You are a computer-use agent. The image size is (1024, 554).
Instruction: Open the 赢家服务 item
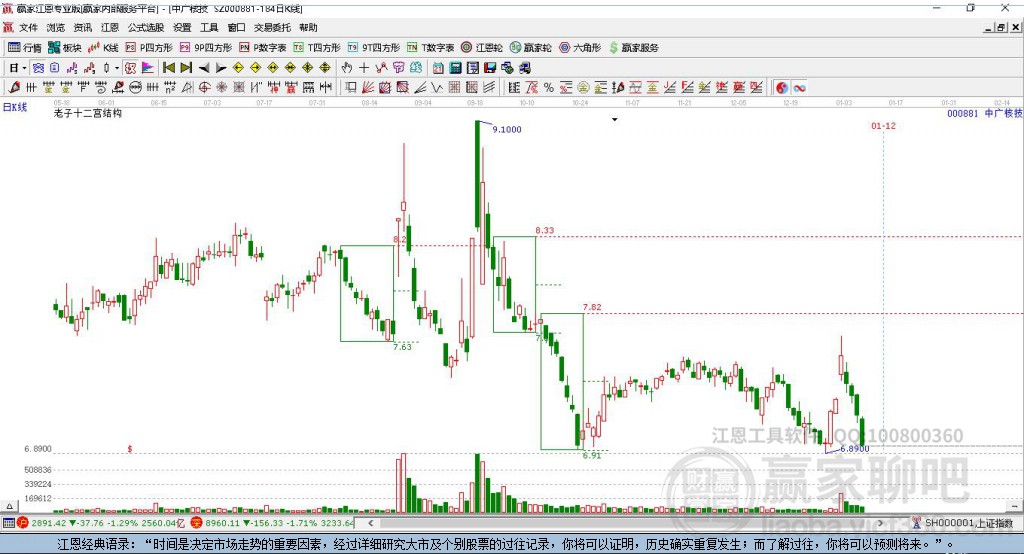(633, 48)
